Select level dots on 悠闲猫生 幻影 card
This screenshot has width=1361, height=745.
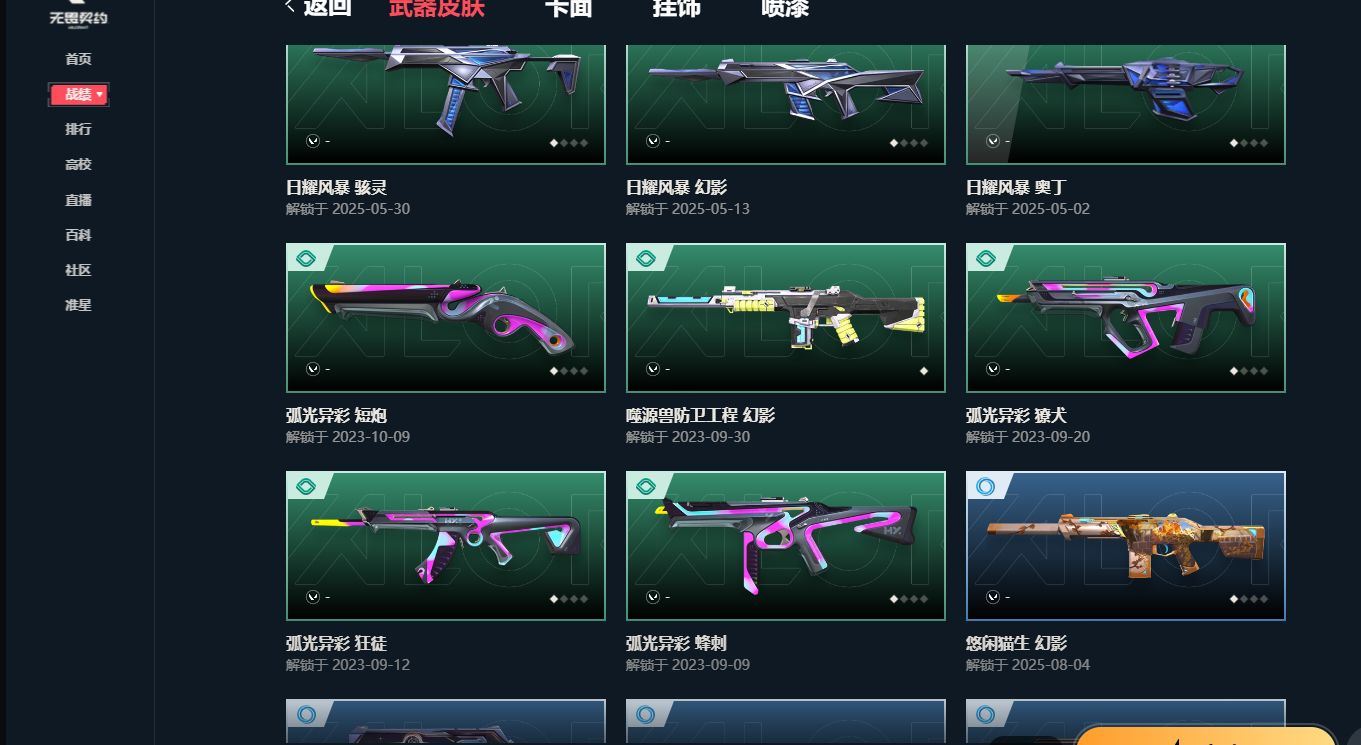coord(1249,599)
